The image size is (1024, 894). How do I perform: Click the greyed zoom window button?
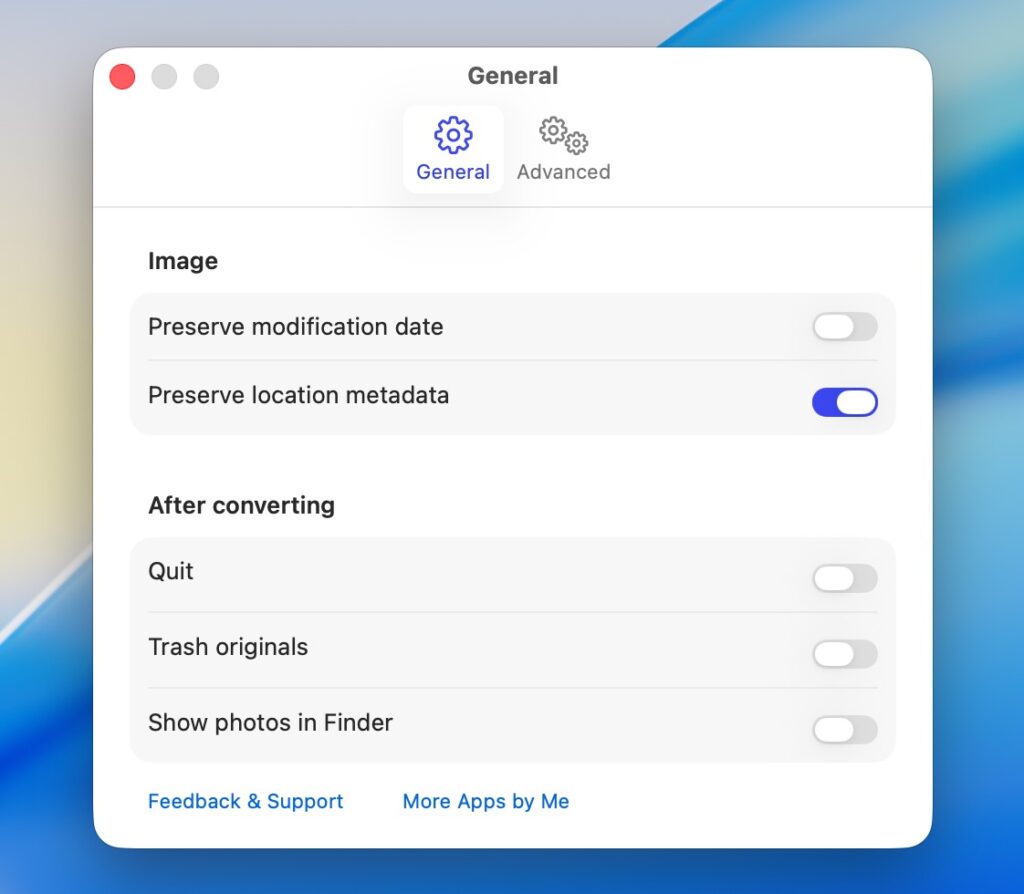click(206, 76)
